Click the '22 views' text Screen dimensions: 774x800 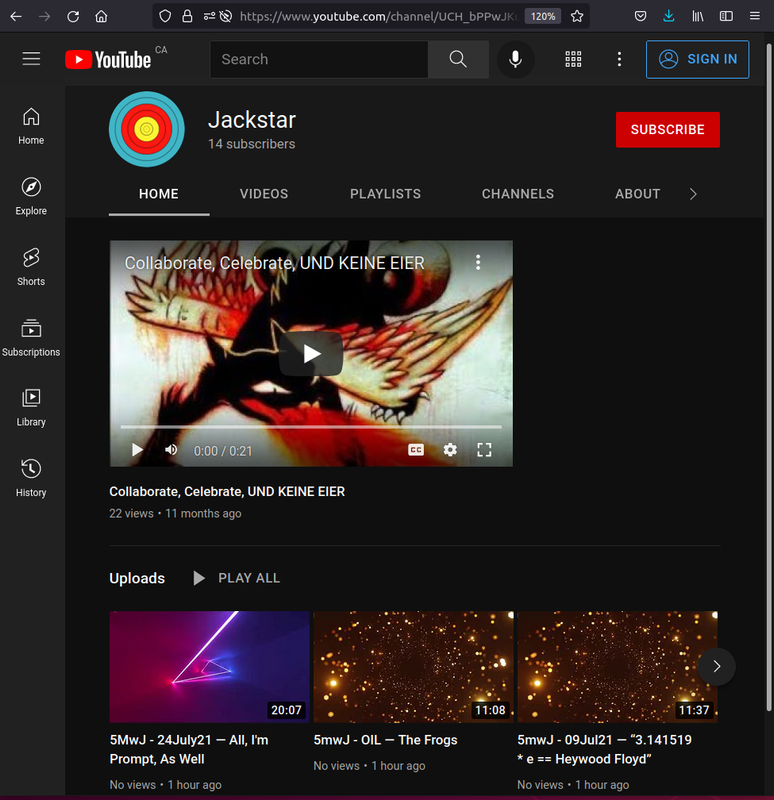pyautogui.click(x=131, y=513)
